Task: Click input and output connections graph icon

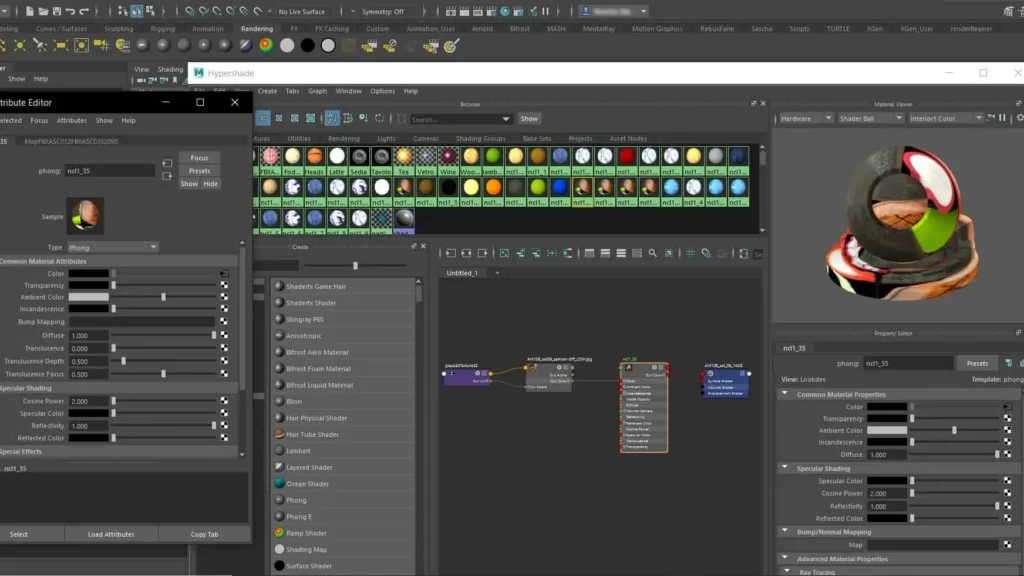Action: 466,253
